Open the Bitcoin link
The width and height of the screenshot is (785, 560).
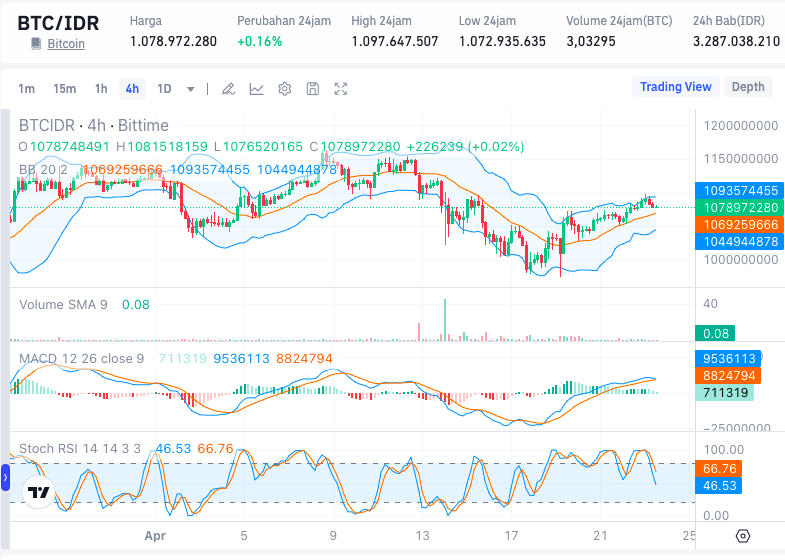pos(66,44)
